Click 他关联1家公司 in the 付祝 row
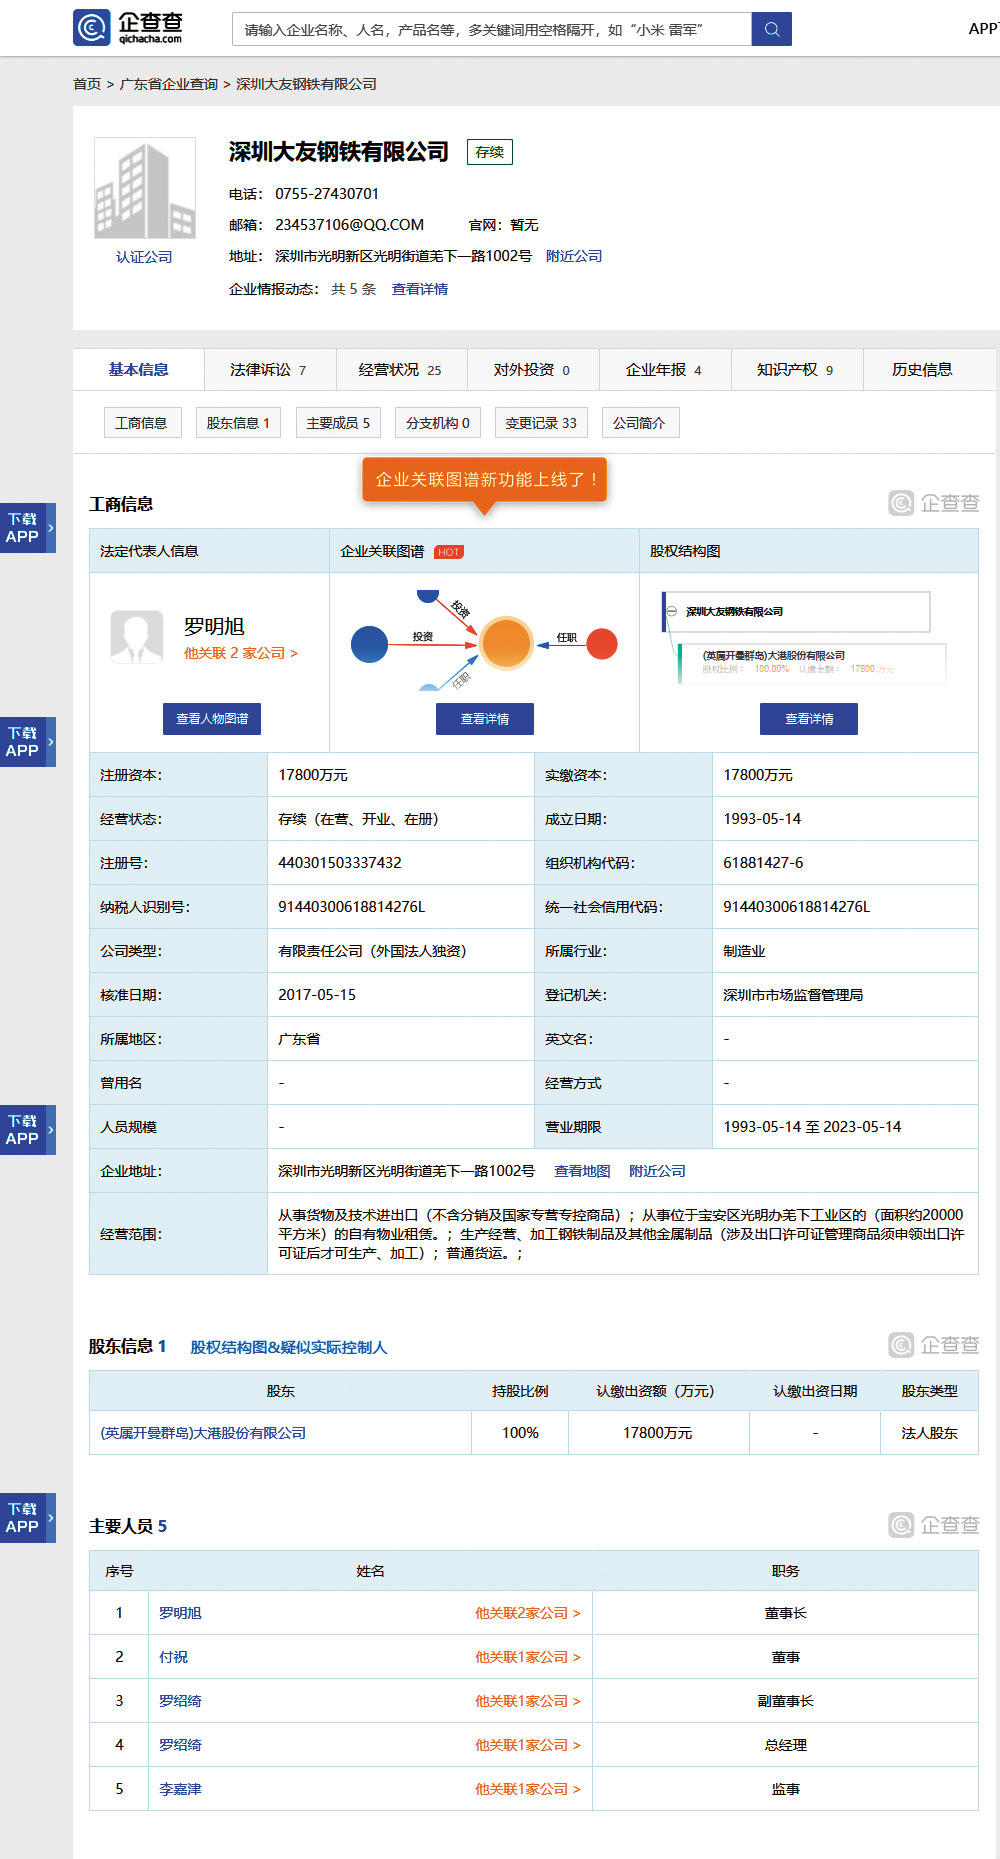Viewport: 1000px width, 1859px height. click(528, 1657)
